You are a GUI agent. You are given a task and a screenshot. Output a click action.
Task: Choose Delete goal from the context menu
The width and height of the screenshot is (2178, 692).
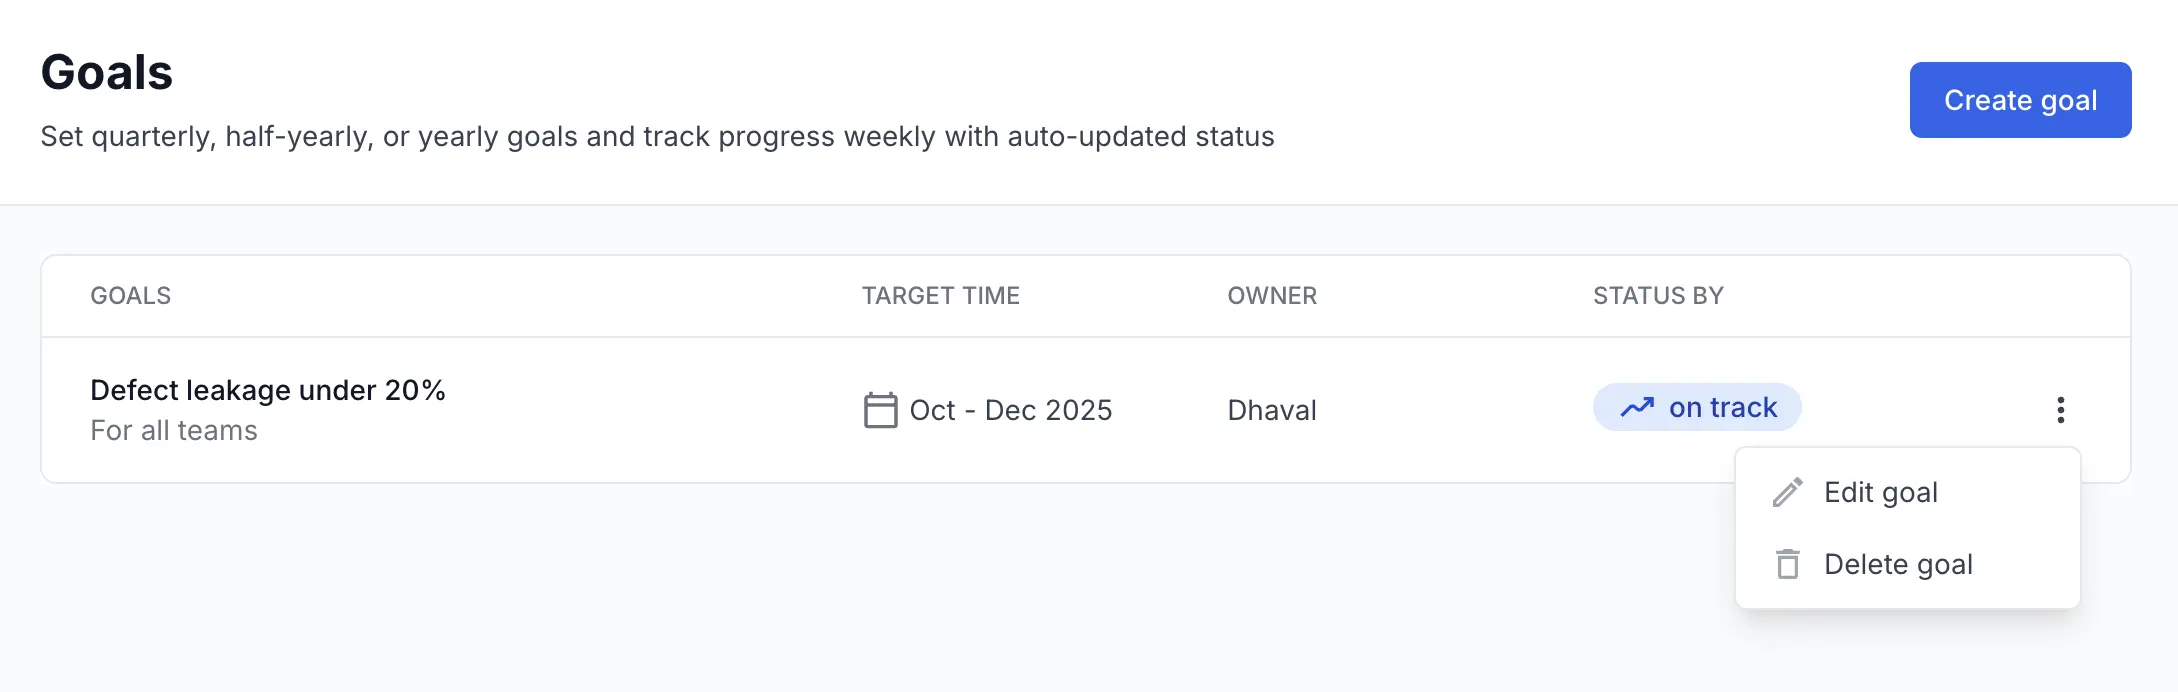click(x=1898, y=565)
